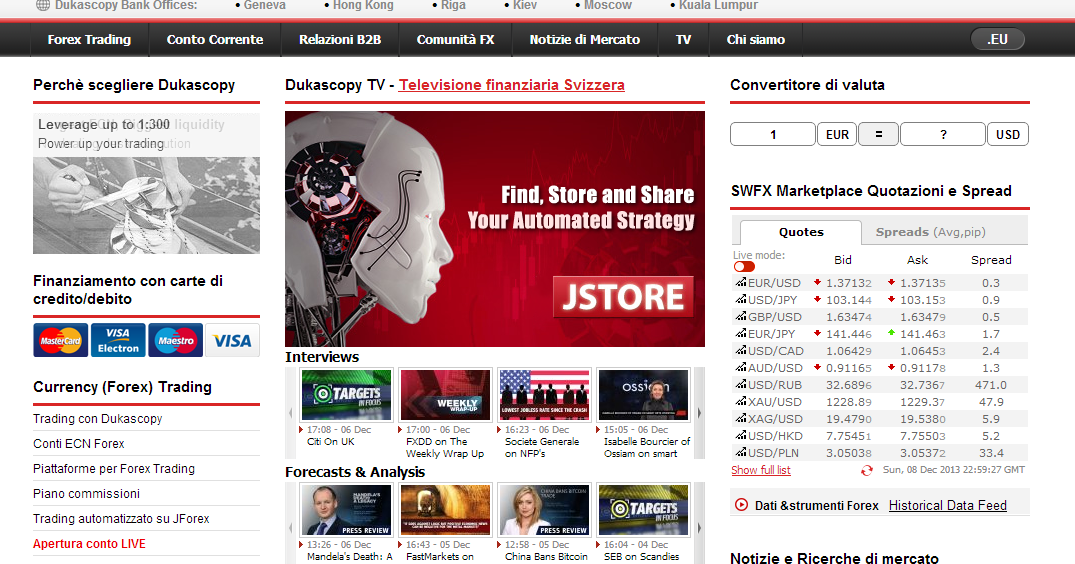Viewport: 1075px width, 564px height.
Task: Switch to the Quotes tab
Action: click(801, 232)
